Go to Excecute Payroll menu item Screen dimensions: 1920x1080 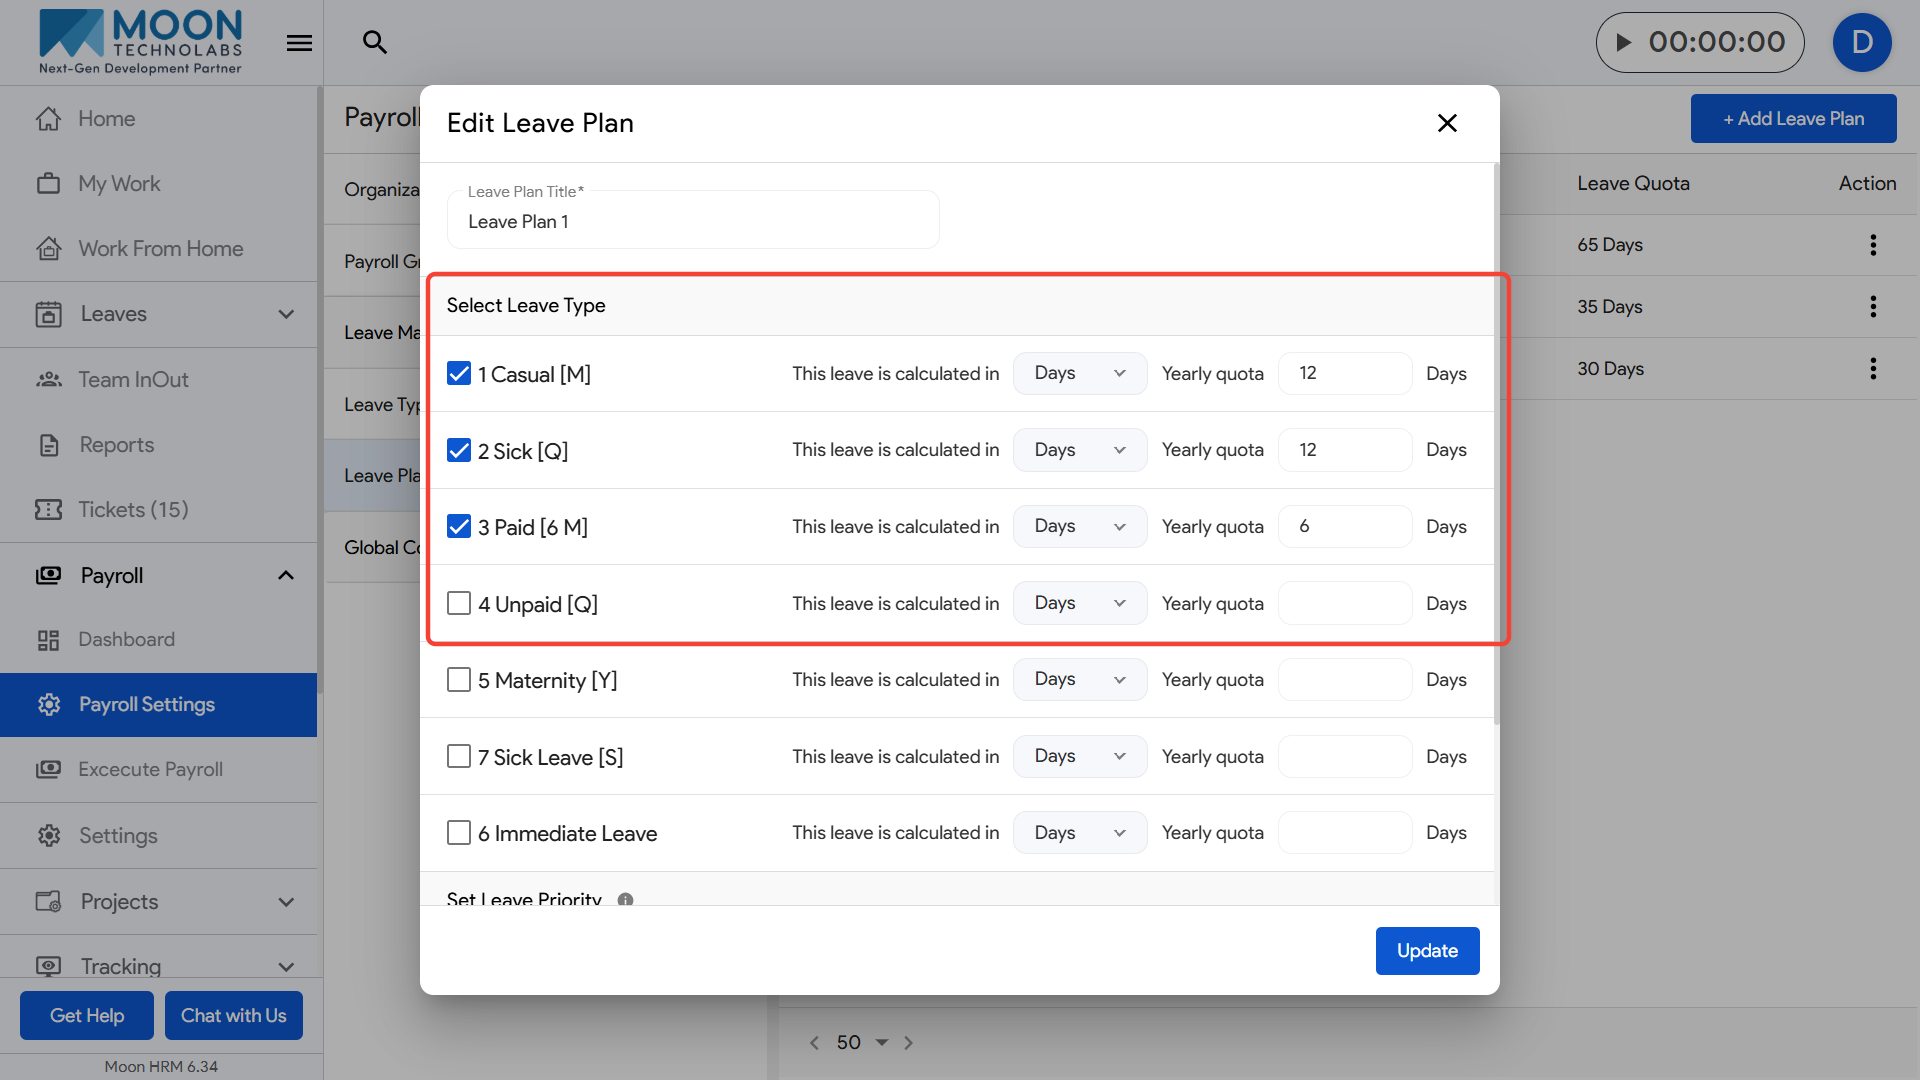point(150,770)
